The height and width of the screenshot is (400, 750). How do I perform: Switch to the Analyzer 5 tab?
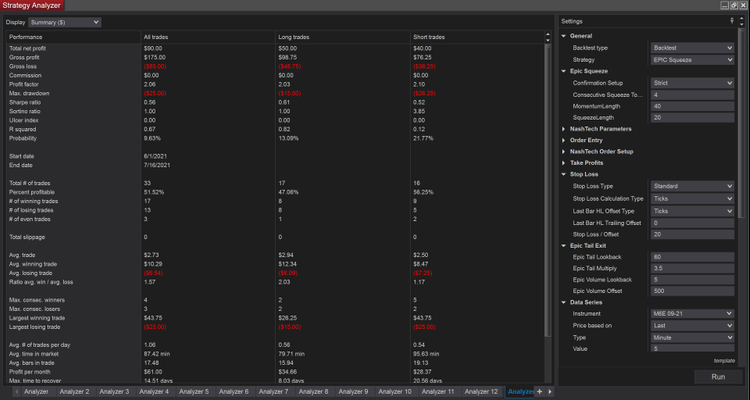coord(193,392)
